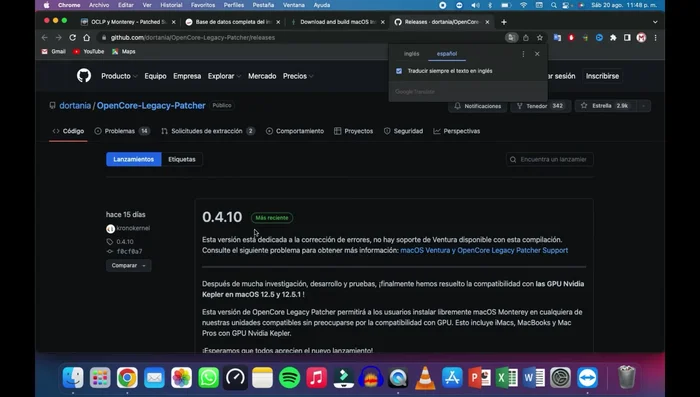Click the Notificaciones button
700x397 pixels.
coord(477,106)
